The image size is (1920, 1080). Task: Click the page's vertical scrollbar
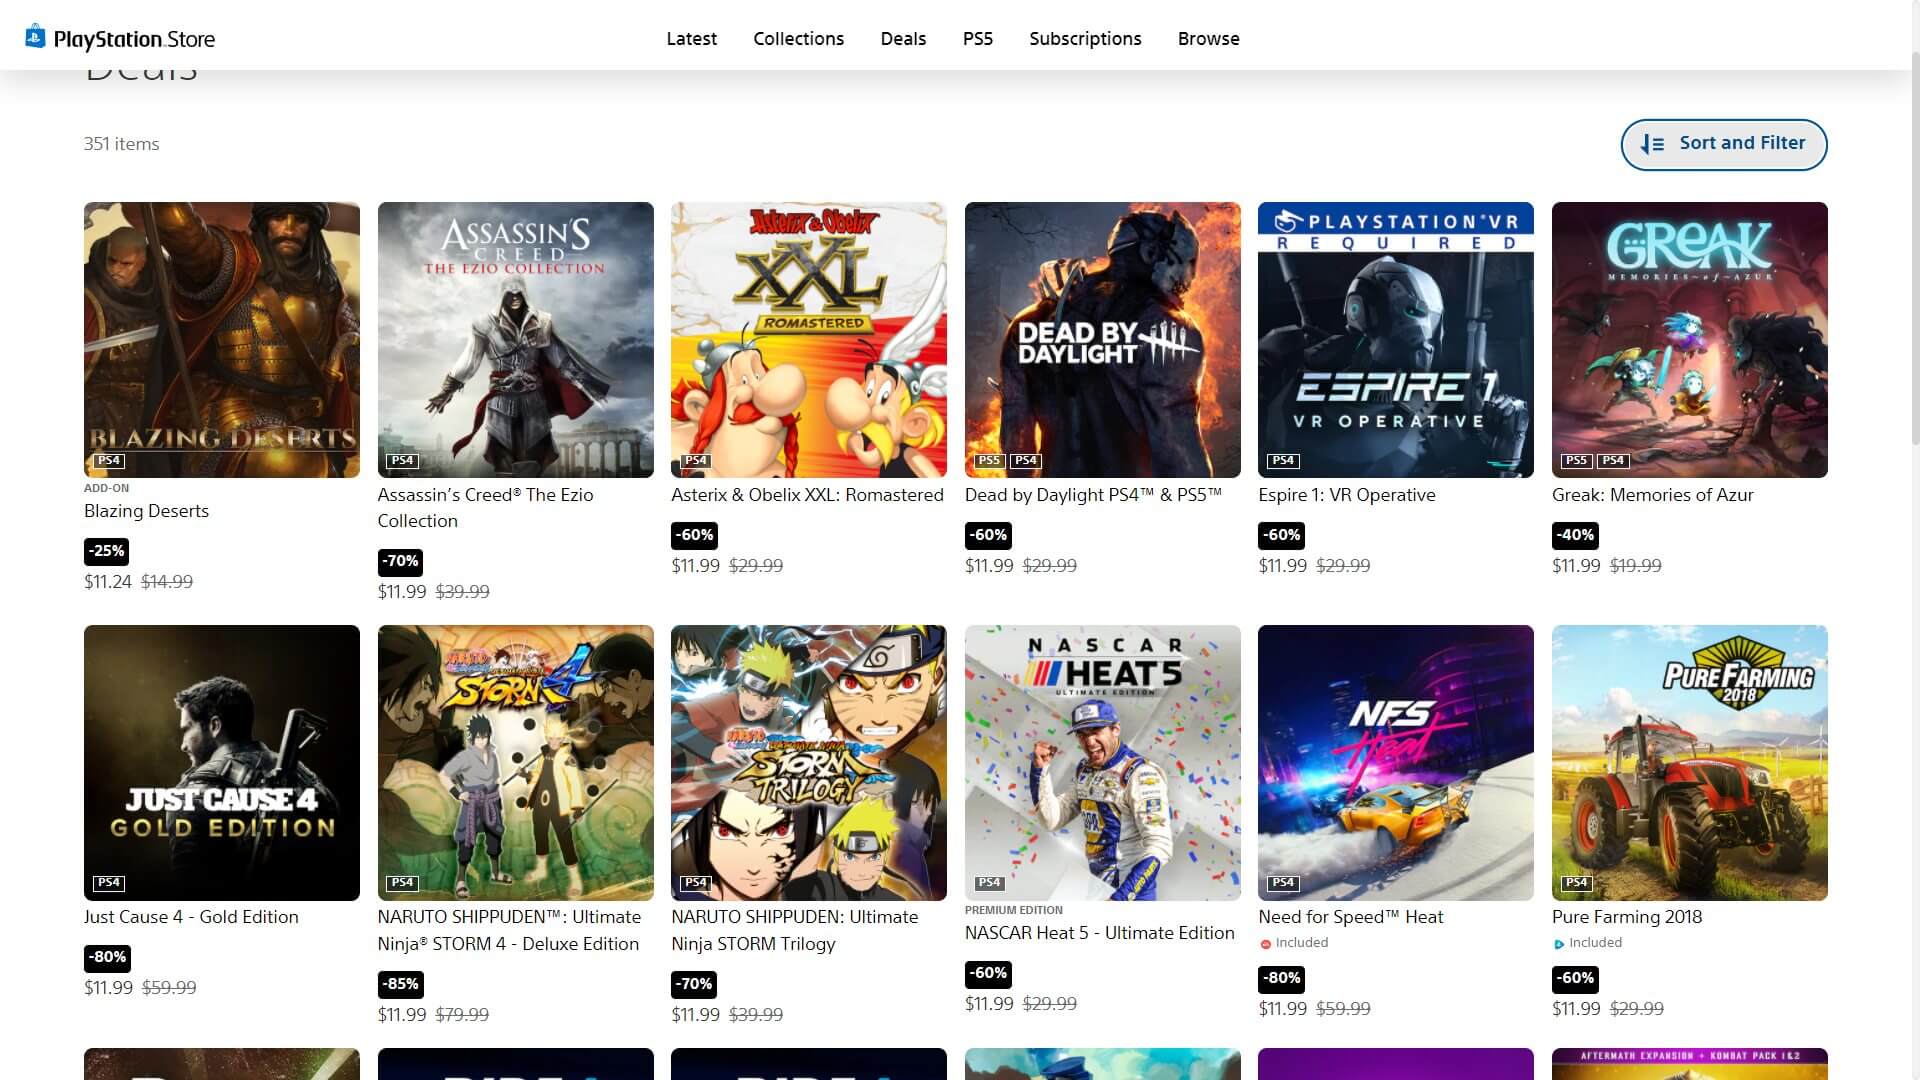click(1914, 250)
